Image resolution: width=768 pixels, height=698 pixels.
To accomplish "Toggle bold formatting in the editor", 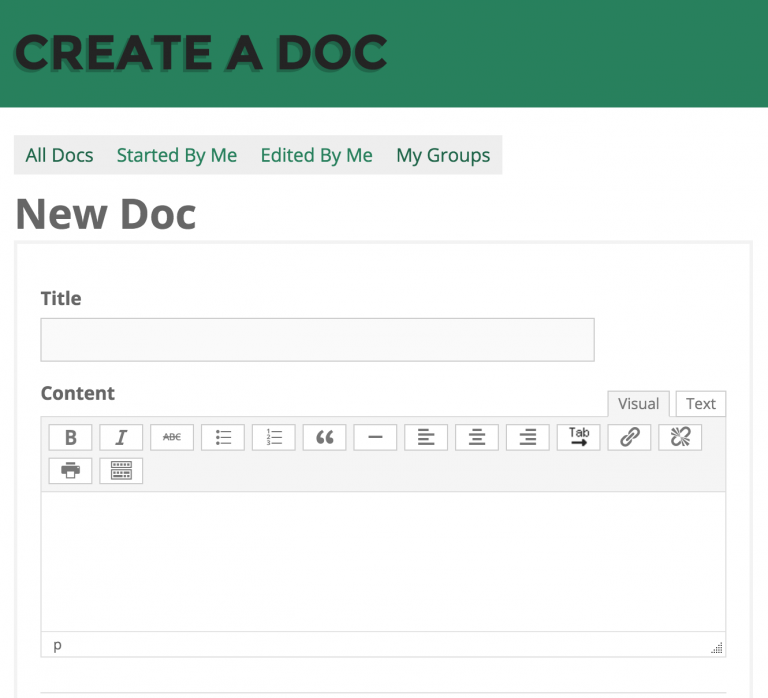I will pyautogui.click(x=70, y=437).
